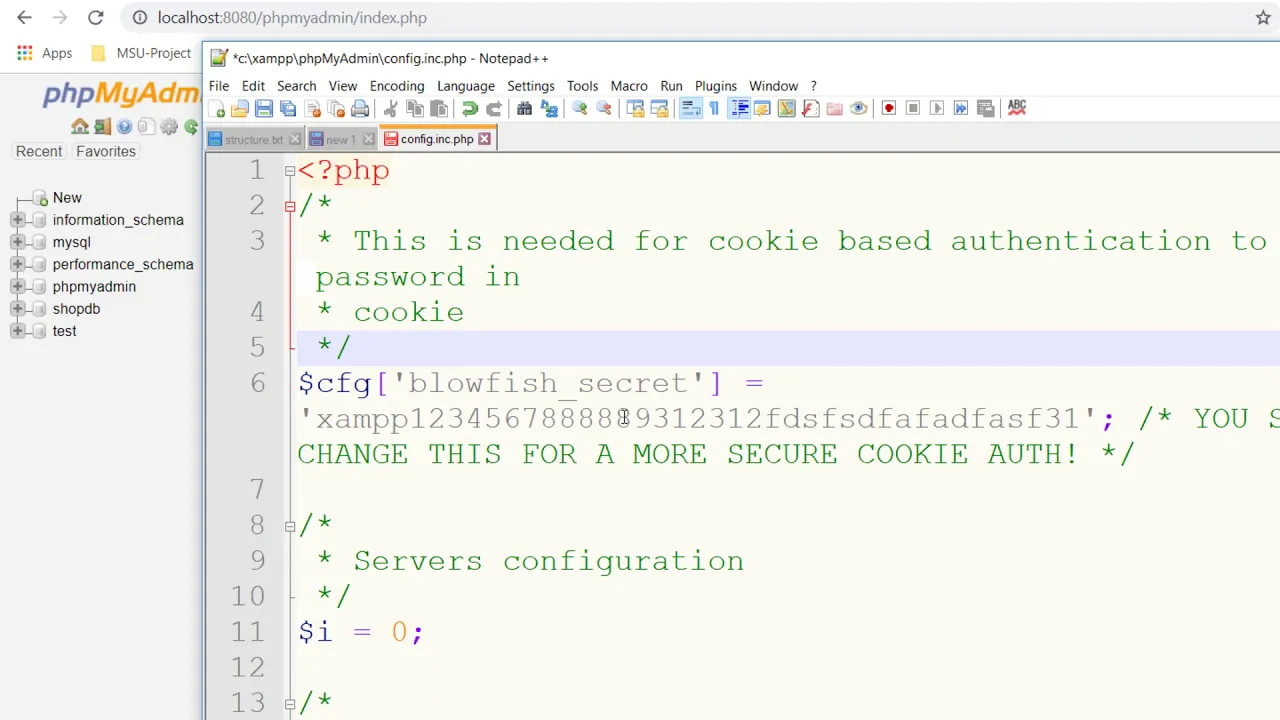Open the Favorites tables button in phpMyAdmin

(106, 151)
